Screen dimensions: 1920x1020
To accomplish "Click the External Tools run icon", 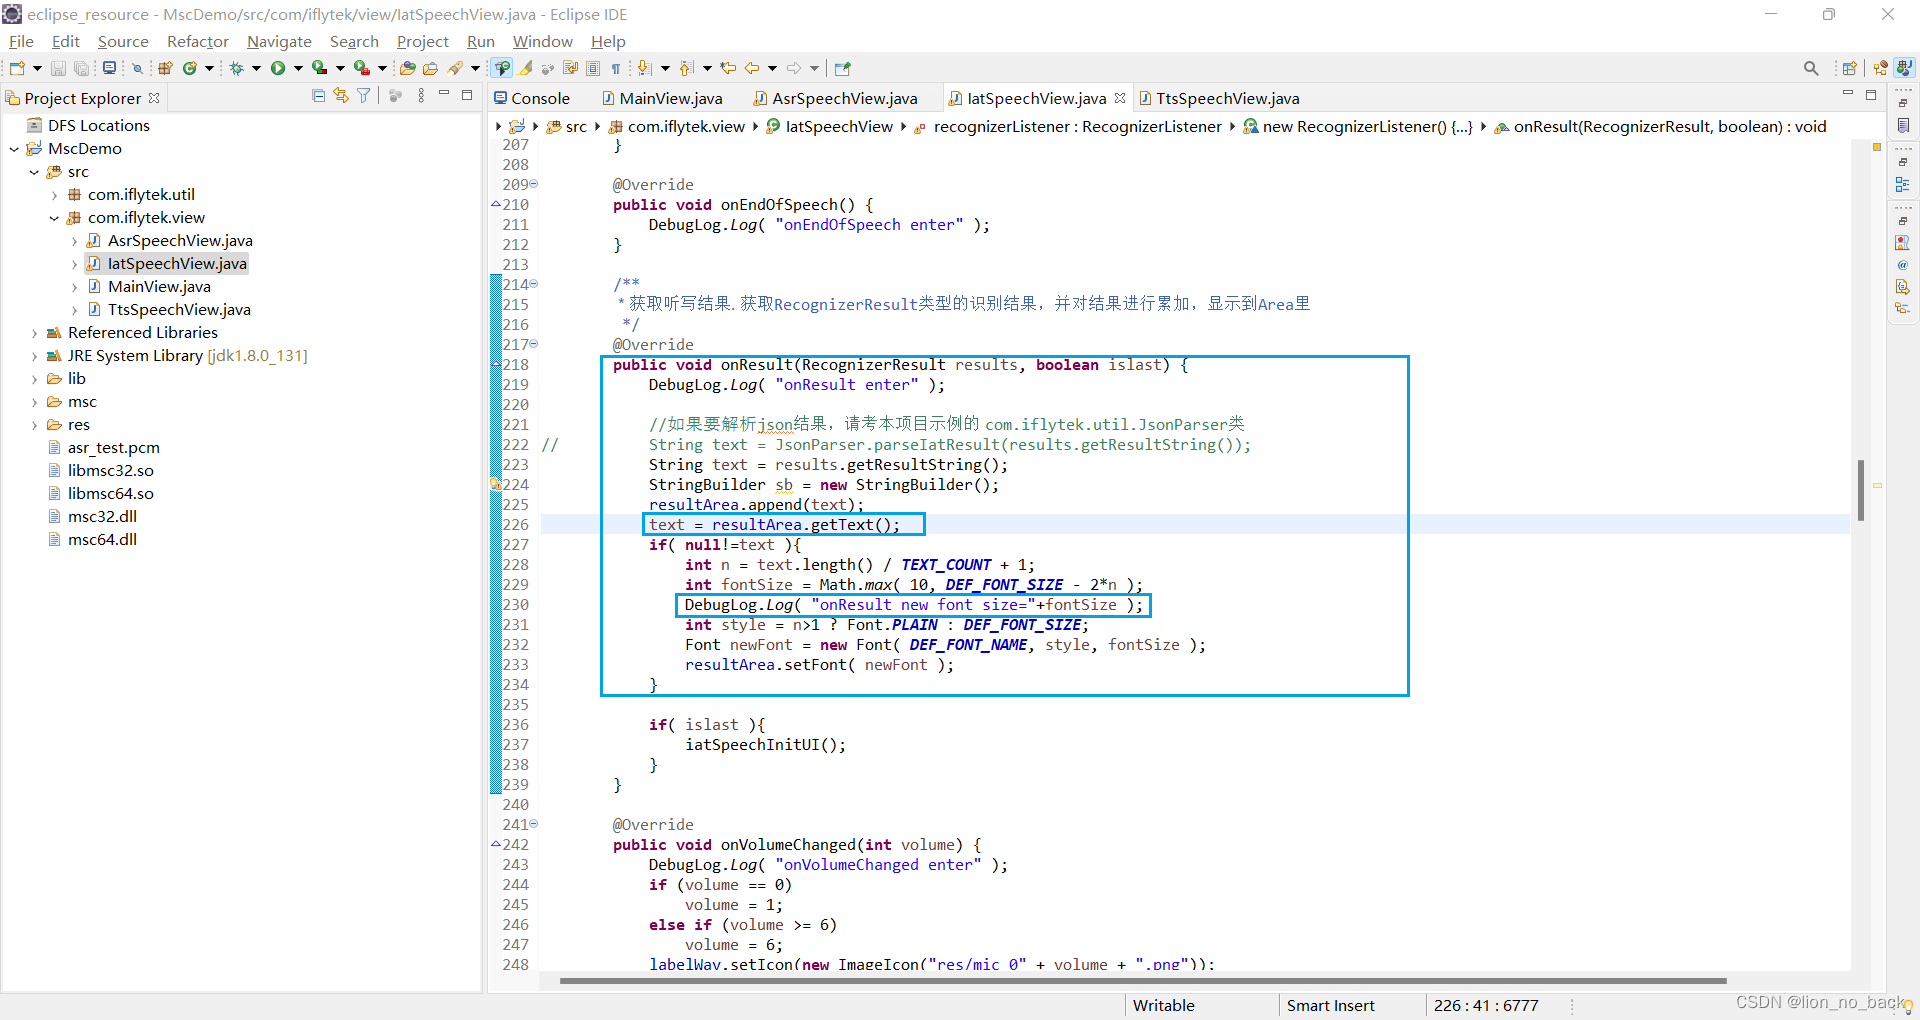I will tap(361, 68).
